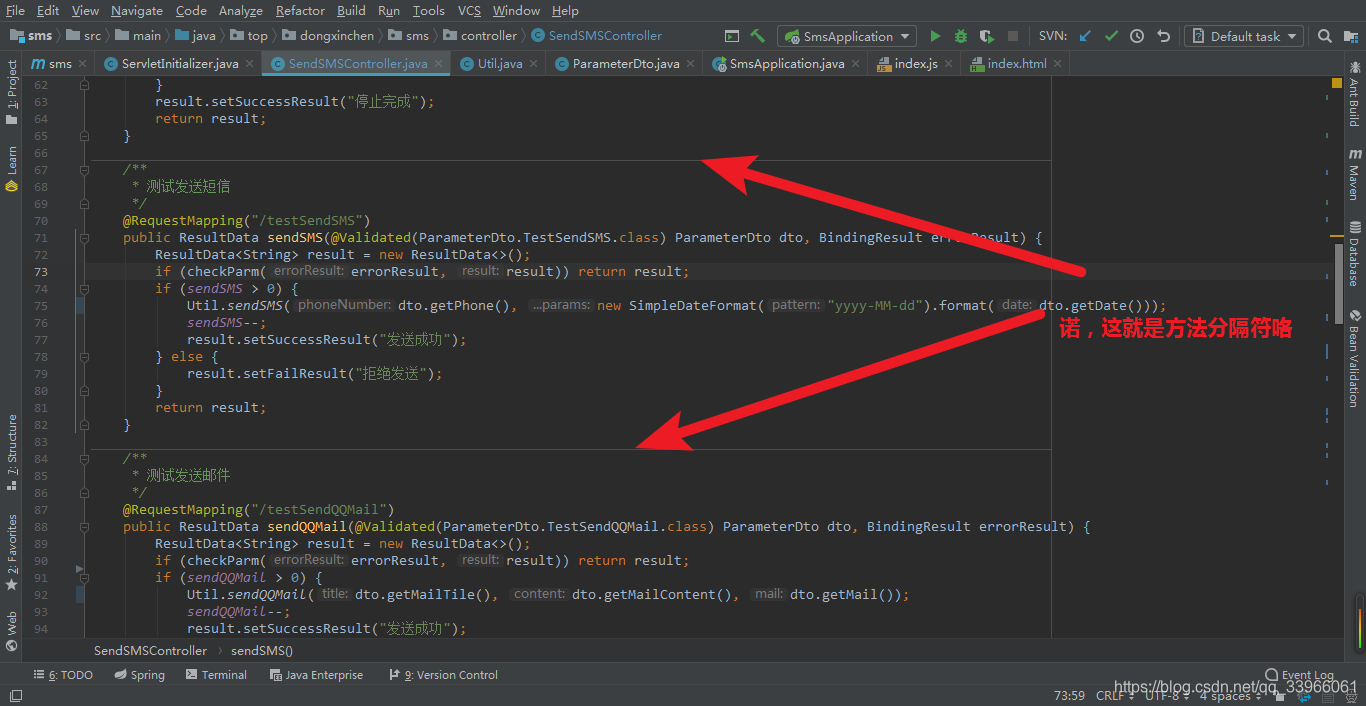Run SmsApplication with the green play icon
This screenshot has width=1366, height=706.
[935, 36]
